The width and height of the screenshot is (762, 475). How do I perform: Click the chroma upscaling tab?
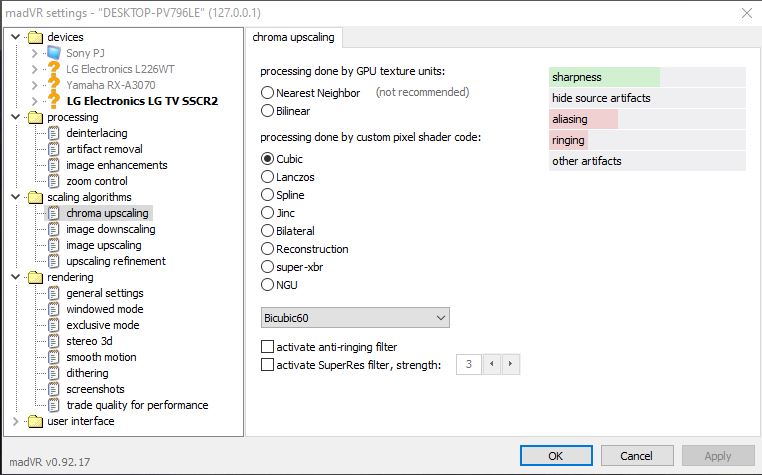(x=296, y=38)
